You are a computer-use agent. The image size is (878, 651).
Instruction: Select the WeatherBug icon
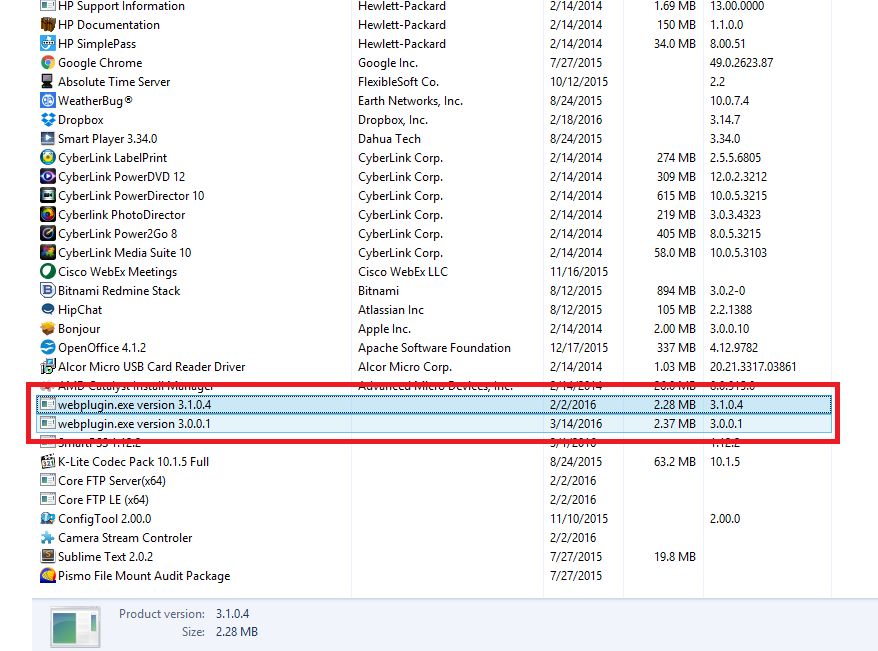(x=48, y=101)
